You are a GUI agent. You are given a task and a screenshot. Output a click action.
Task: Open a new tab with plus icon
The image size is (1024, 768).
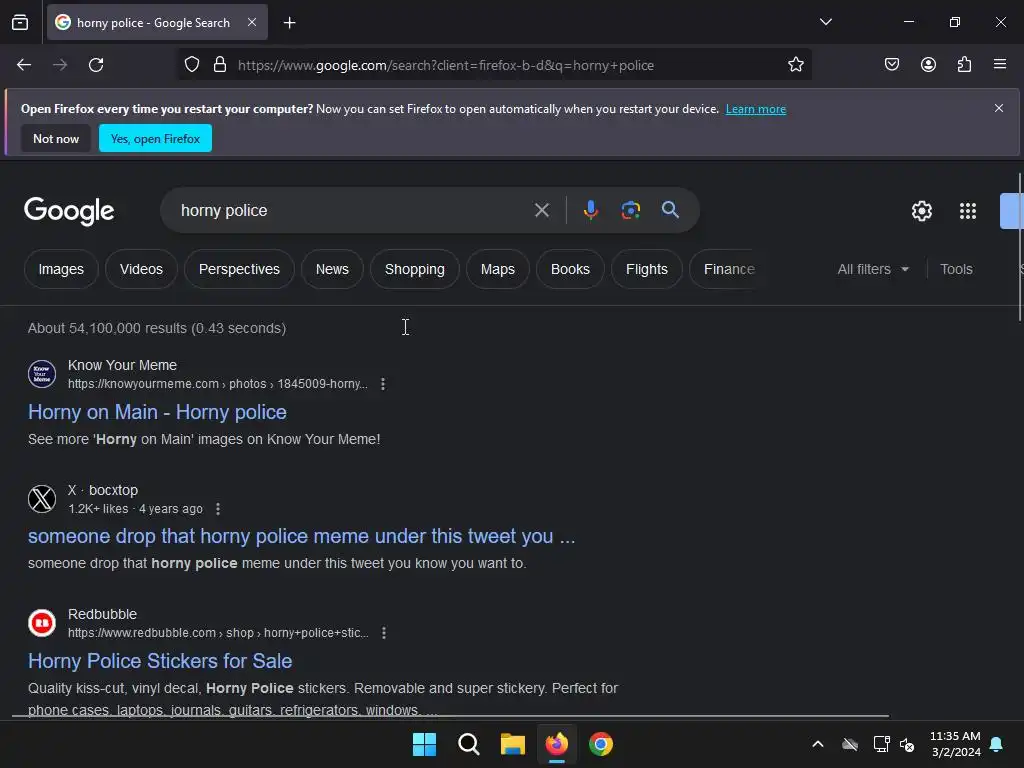pyautogui.click(x=289, y=23)
